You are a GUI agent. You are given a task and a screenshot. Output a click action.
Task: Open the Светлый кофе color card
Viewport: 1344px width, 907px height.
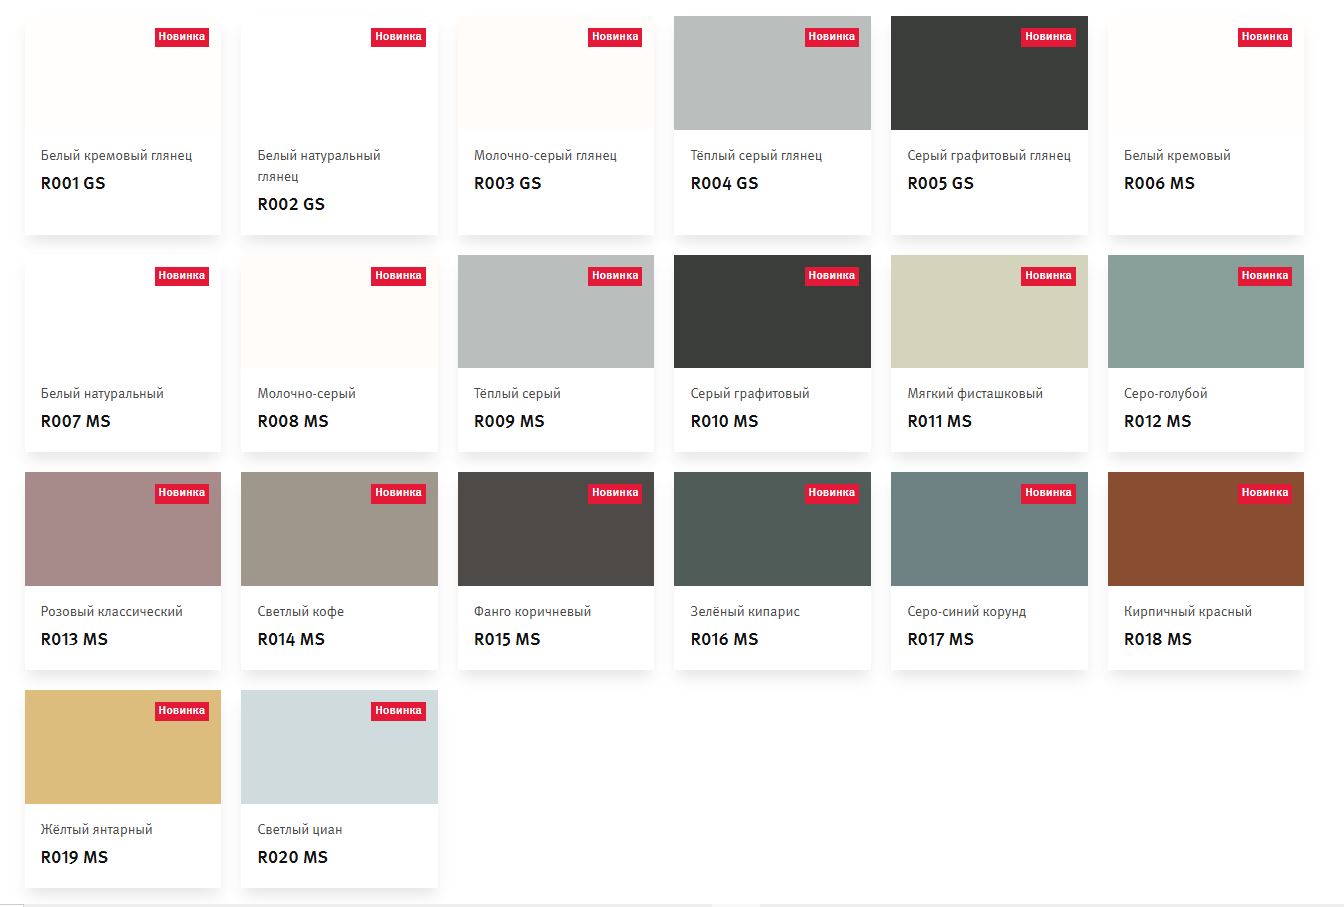click(x=339, y=570)
